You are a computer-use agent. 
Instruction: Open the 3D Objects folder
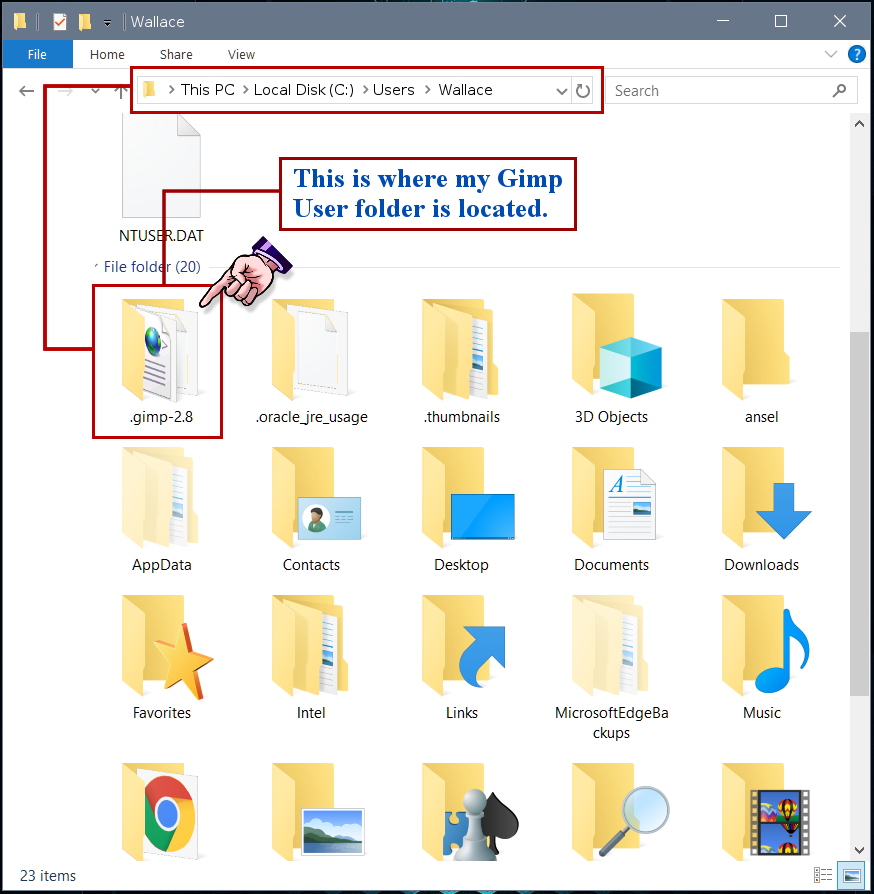[x=611, y=361]
